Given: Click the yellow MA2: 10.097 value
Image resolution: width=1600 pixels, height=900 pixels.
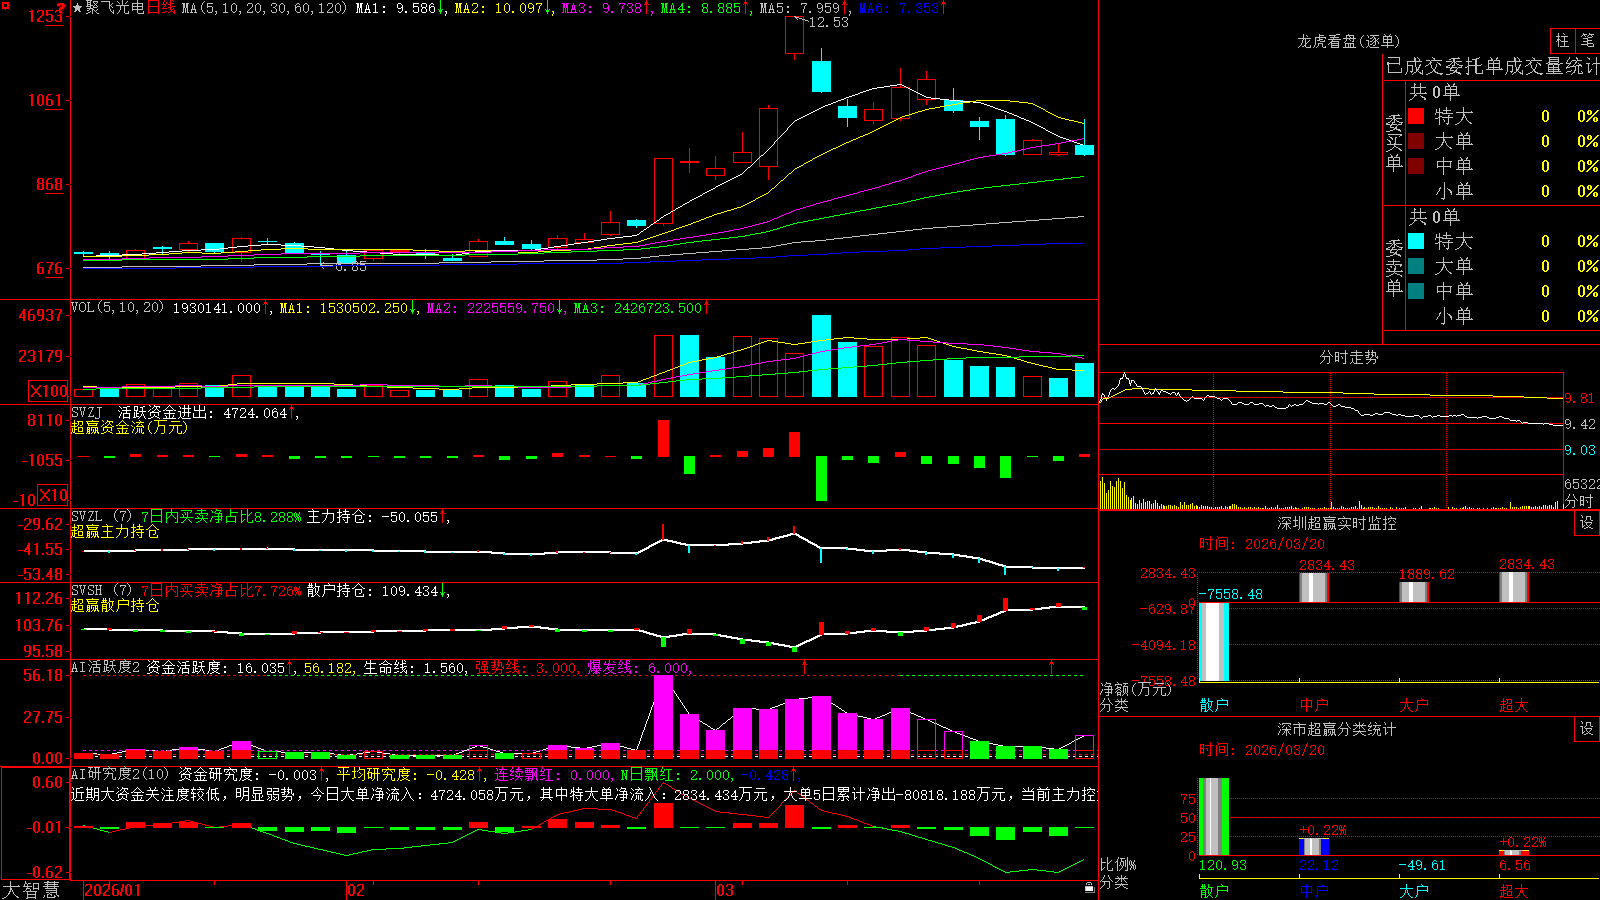Looking at the screenshot, I should pyautogui.click(x=499, y=8).
